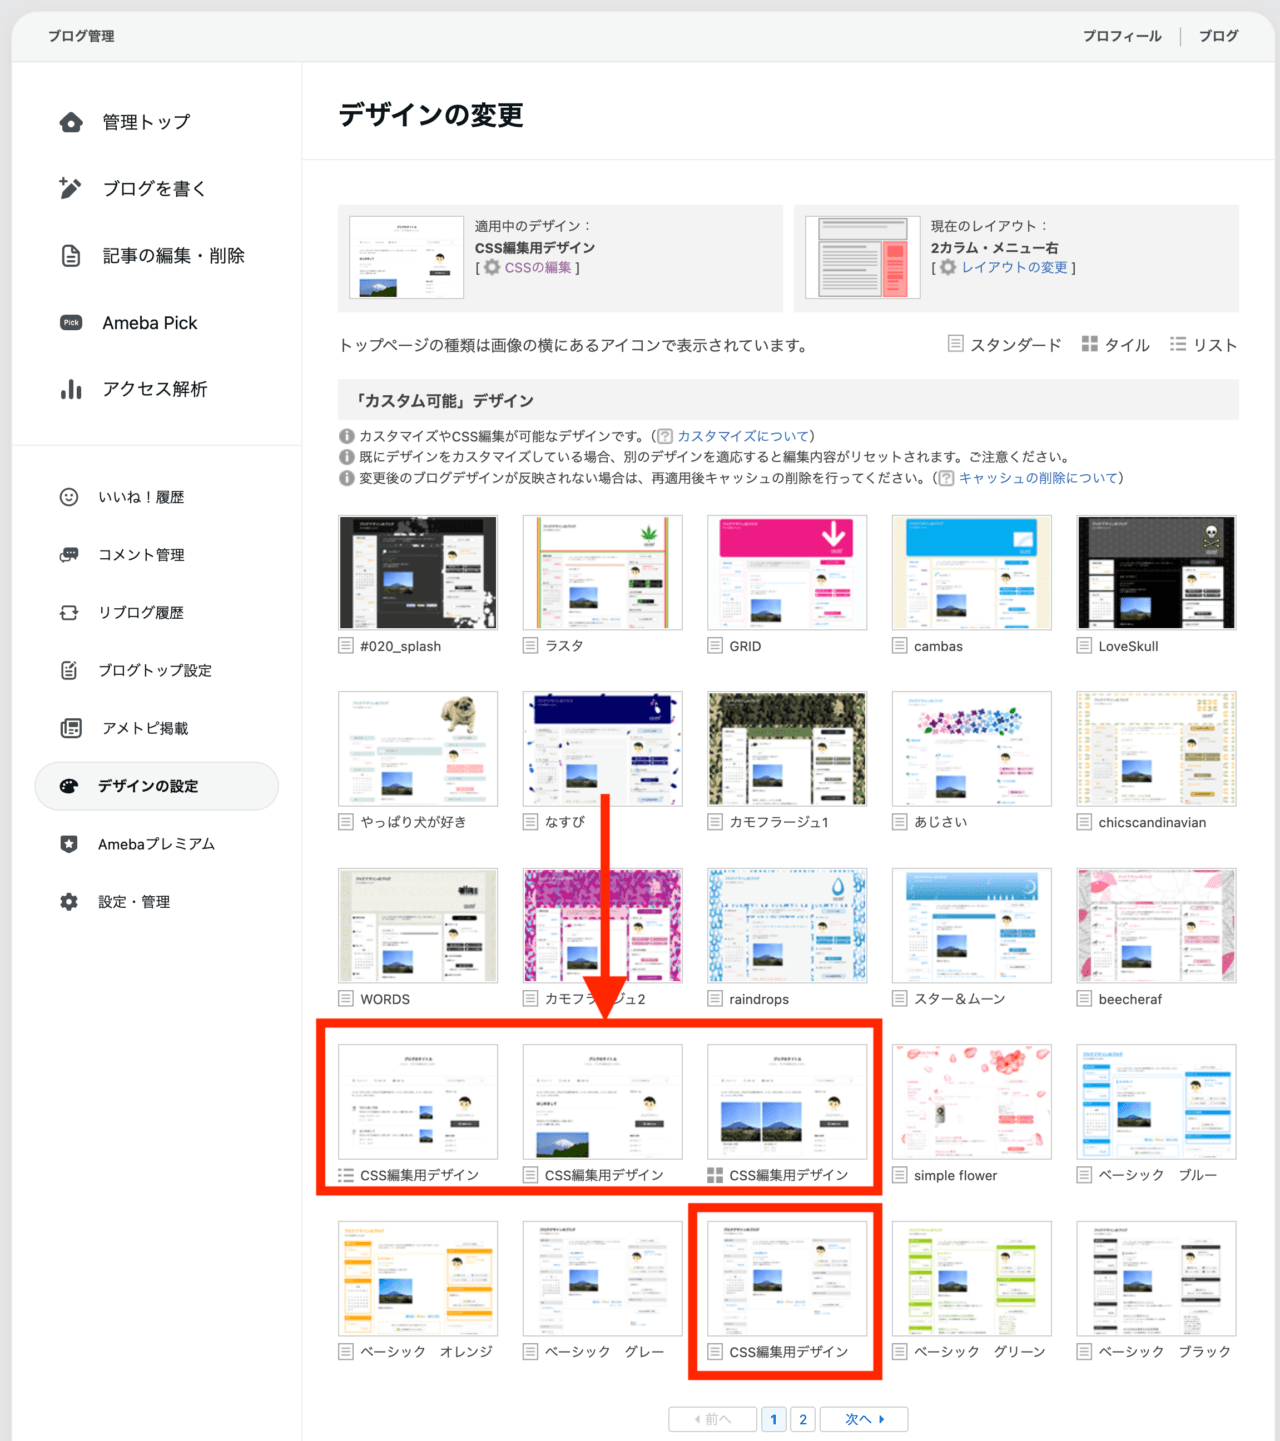Choose the raindrops design thumbnail
The height and width of the screenshot is (1441, 1280).
[x=787, y=926]
